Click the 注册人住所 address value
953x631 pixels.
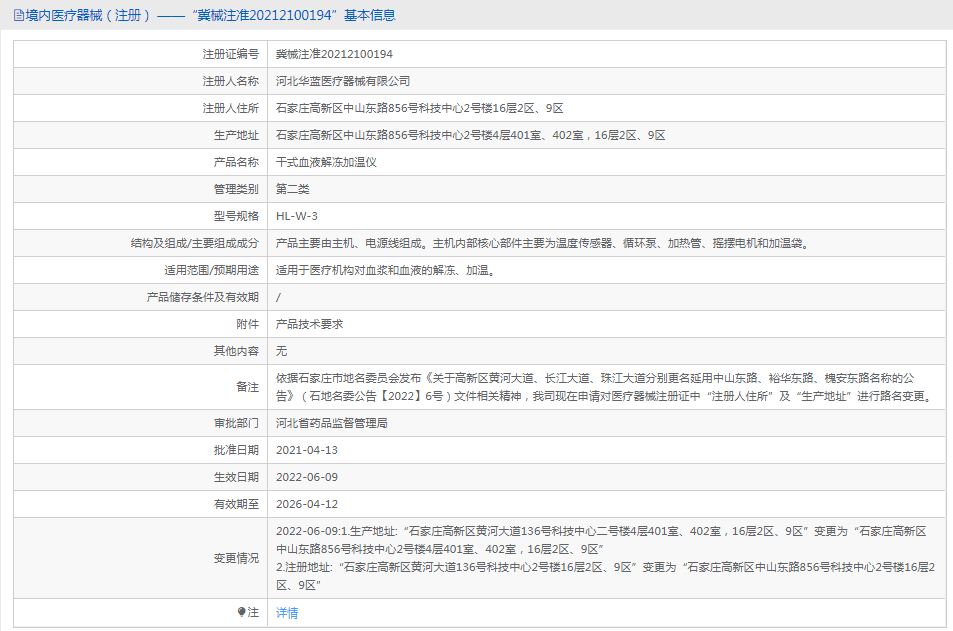tap(420, 108)
